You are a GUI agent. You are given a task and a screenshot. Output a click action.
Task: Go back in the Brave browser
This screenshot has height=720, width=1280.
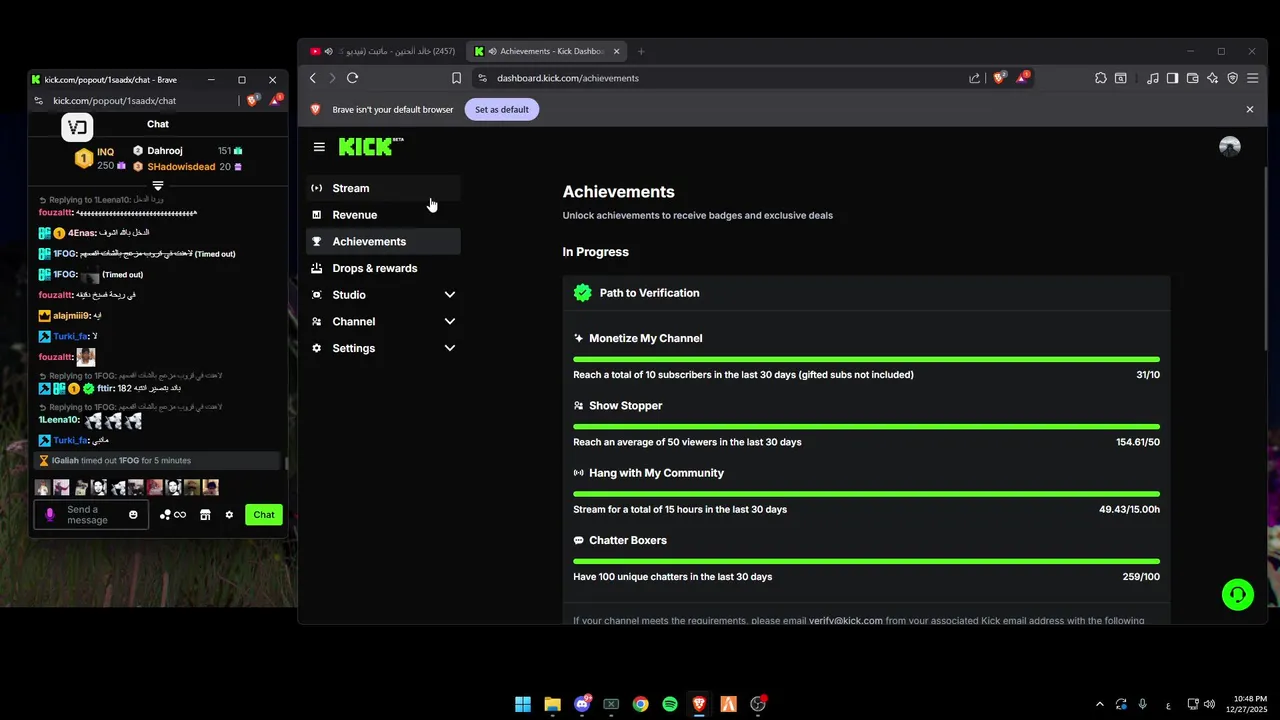tap(313, 78)
